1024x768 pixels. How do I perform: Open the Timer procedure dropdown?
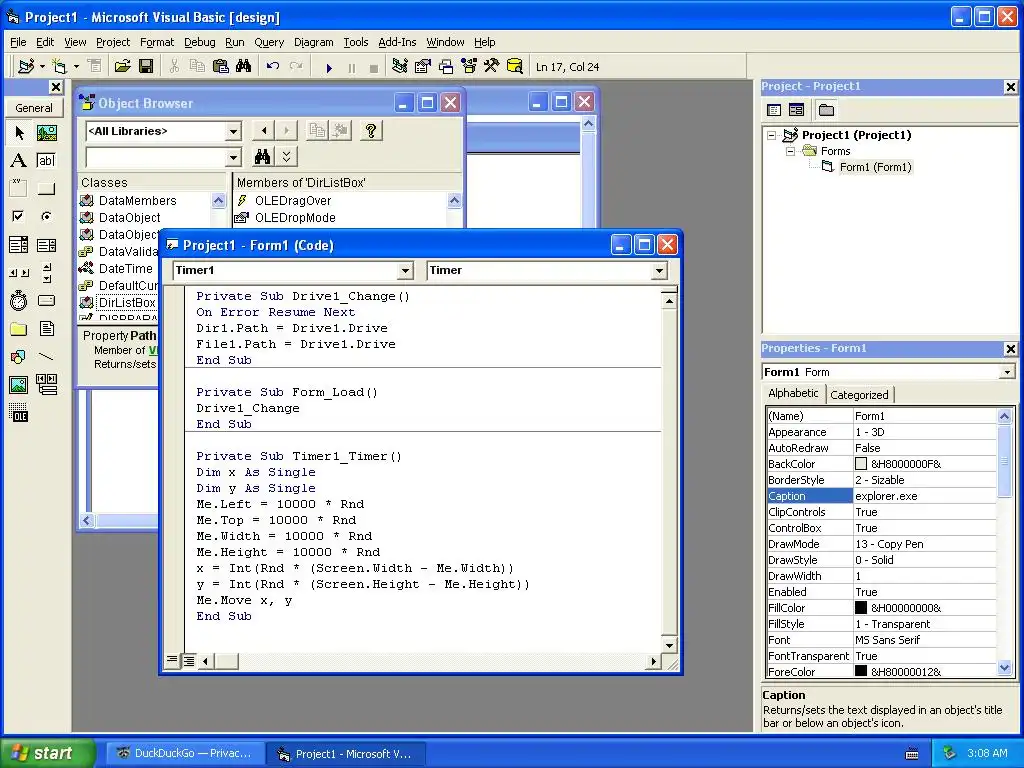click(659, 270)
